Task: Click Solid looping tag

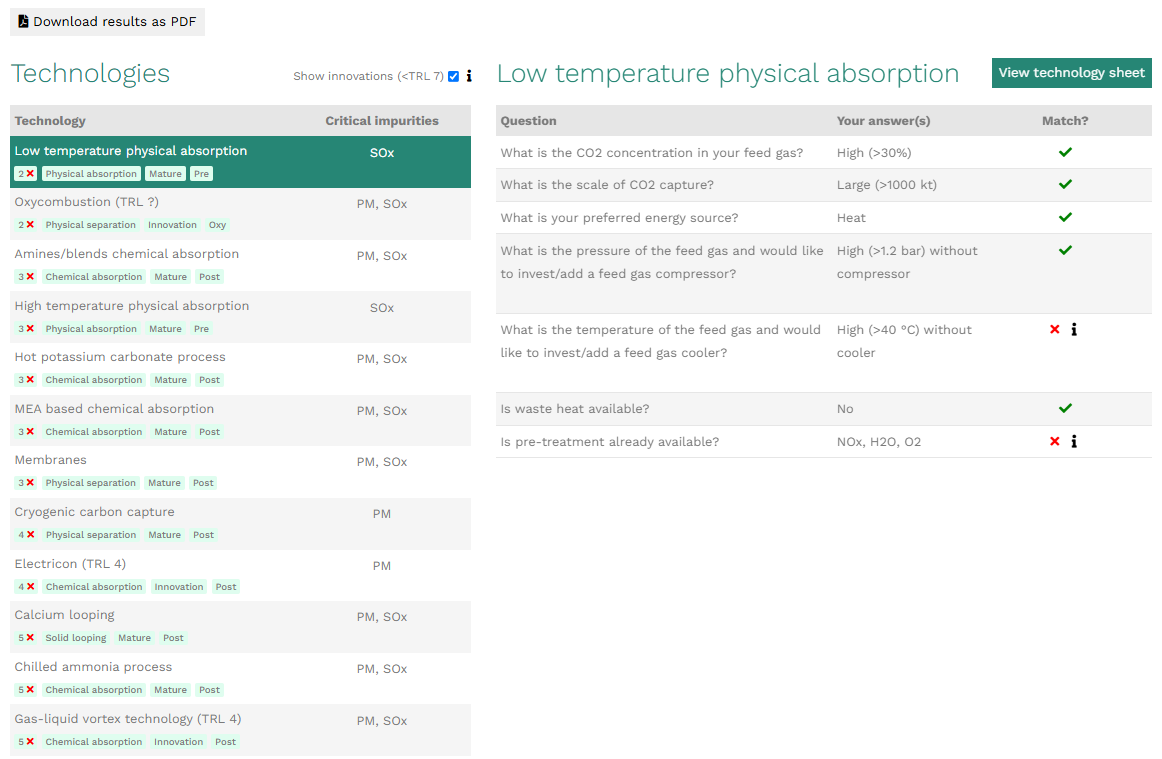Action: coord(76,638)
